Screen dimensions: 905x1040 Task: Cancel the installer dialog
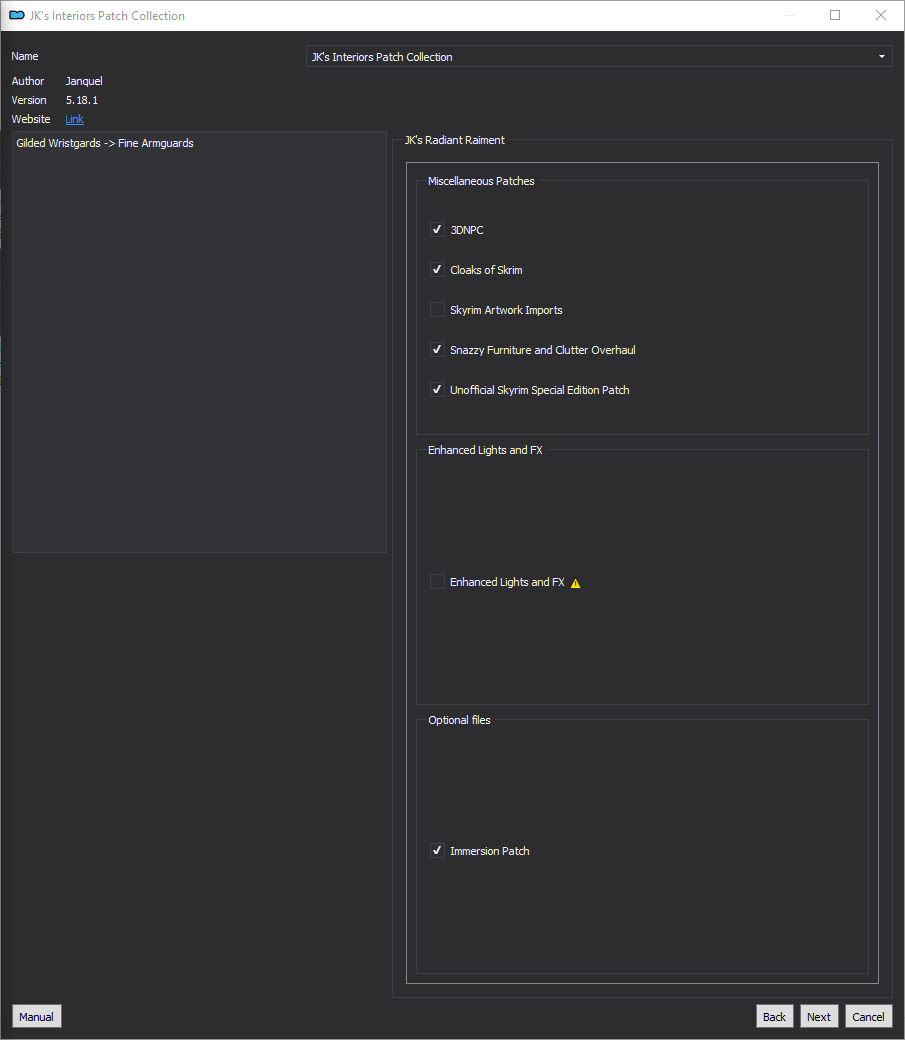(868, 1016)
